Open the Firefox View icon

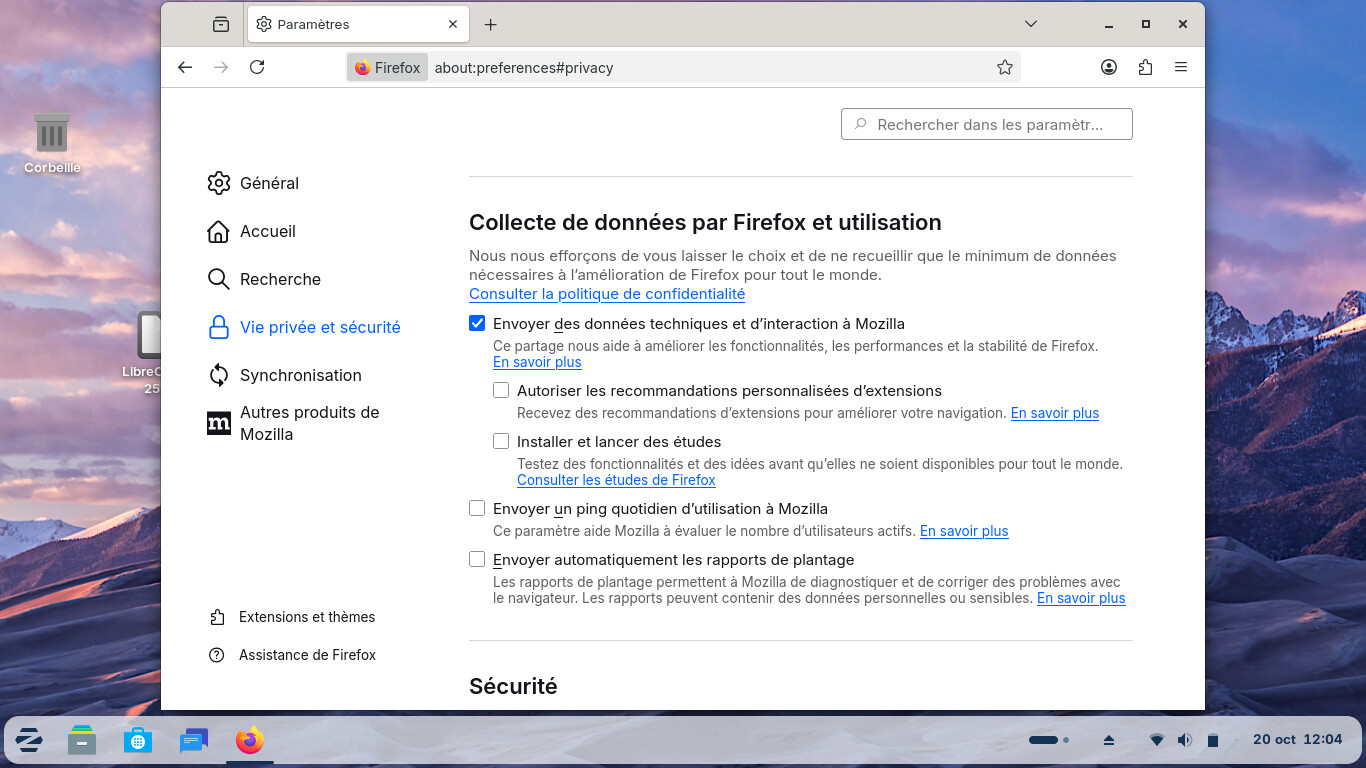coord(221,24)
